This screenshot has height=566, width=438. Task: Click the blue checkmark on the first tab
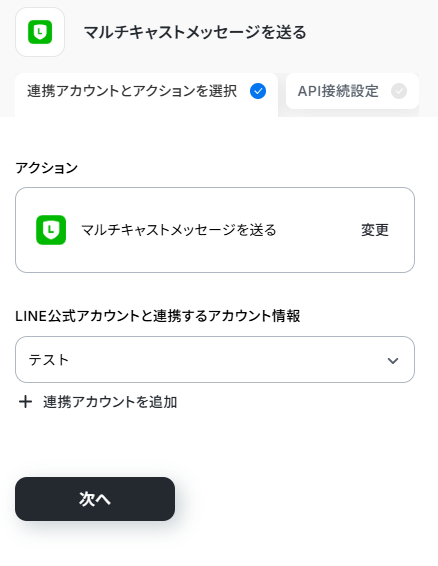click(x=258, y=91)
